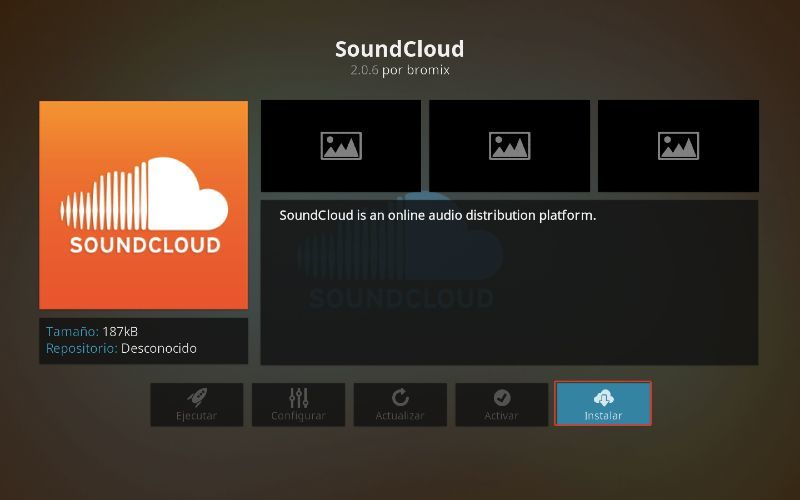800x500 pixels.
Task: Click the 'Repositorio: Desconocido' text
Action: (121, 348)
